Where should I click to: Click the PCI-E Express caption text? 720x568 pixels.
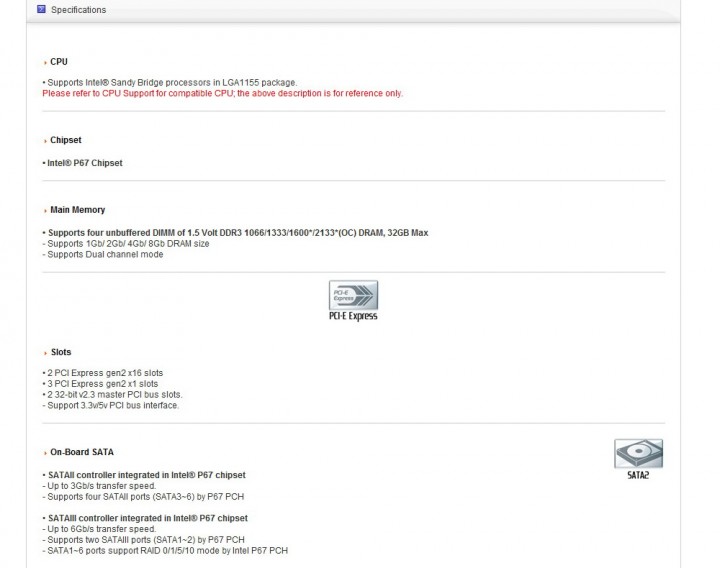353,316
